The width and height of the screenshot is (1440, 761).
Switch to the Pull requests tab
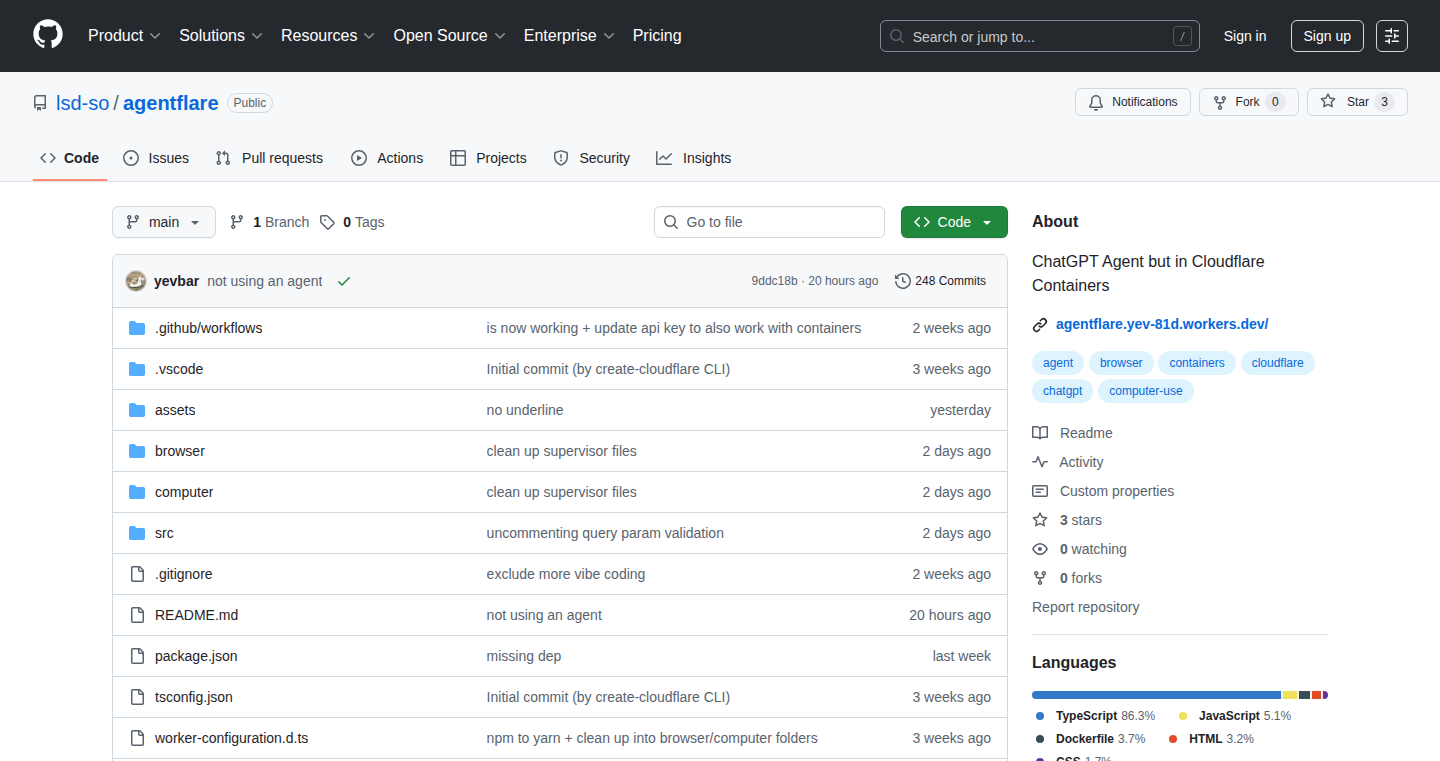pyautogui.click(x=269, y=158)
